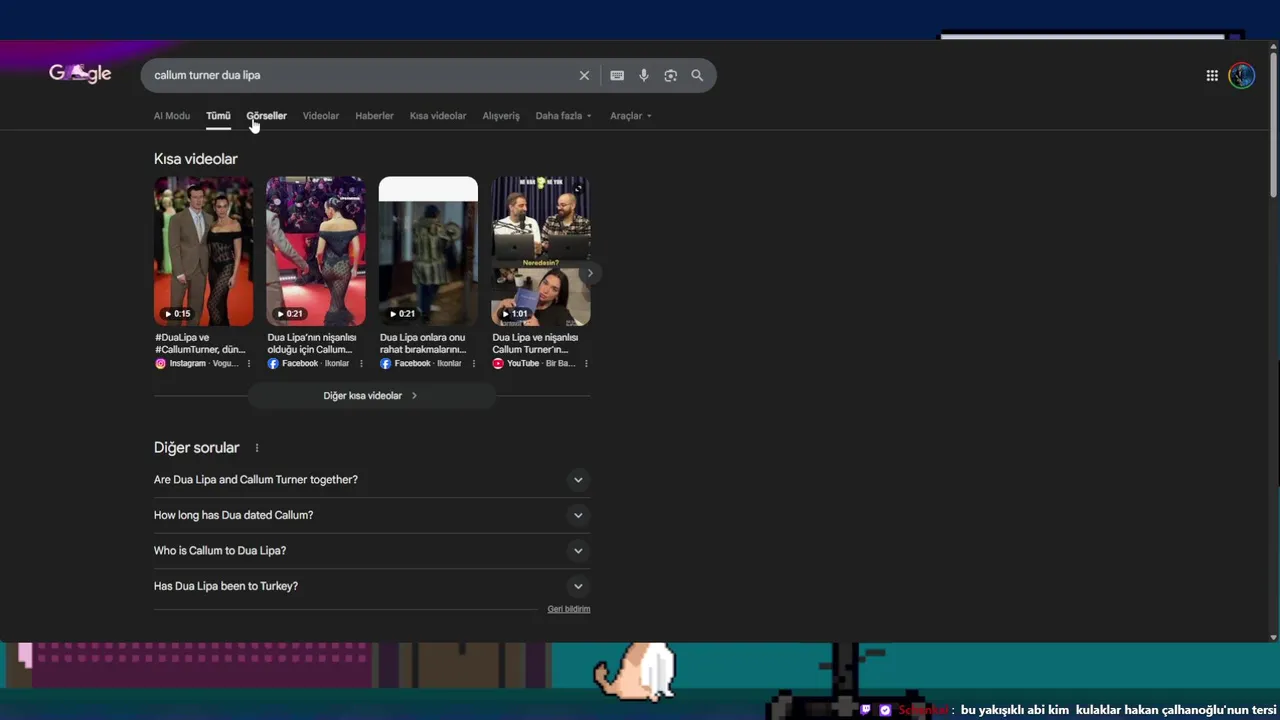Advance short videos carousel with right arrow
The height and width of the screenshot is (720, 1280).
(590, 273)
